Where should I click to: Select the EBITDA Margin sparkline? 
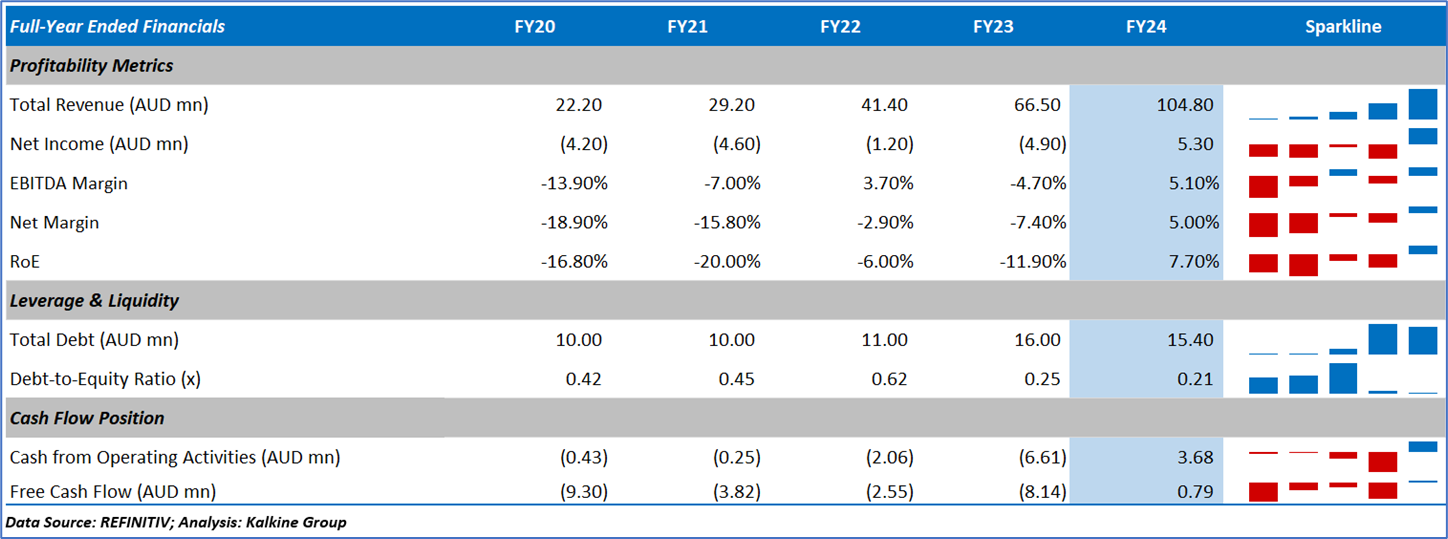coord(1342,183)
